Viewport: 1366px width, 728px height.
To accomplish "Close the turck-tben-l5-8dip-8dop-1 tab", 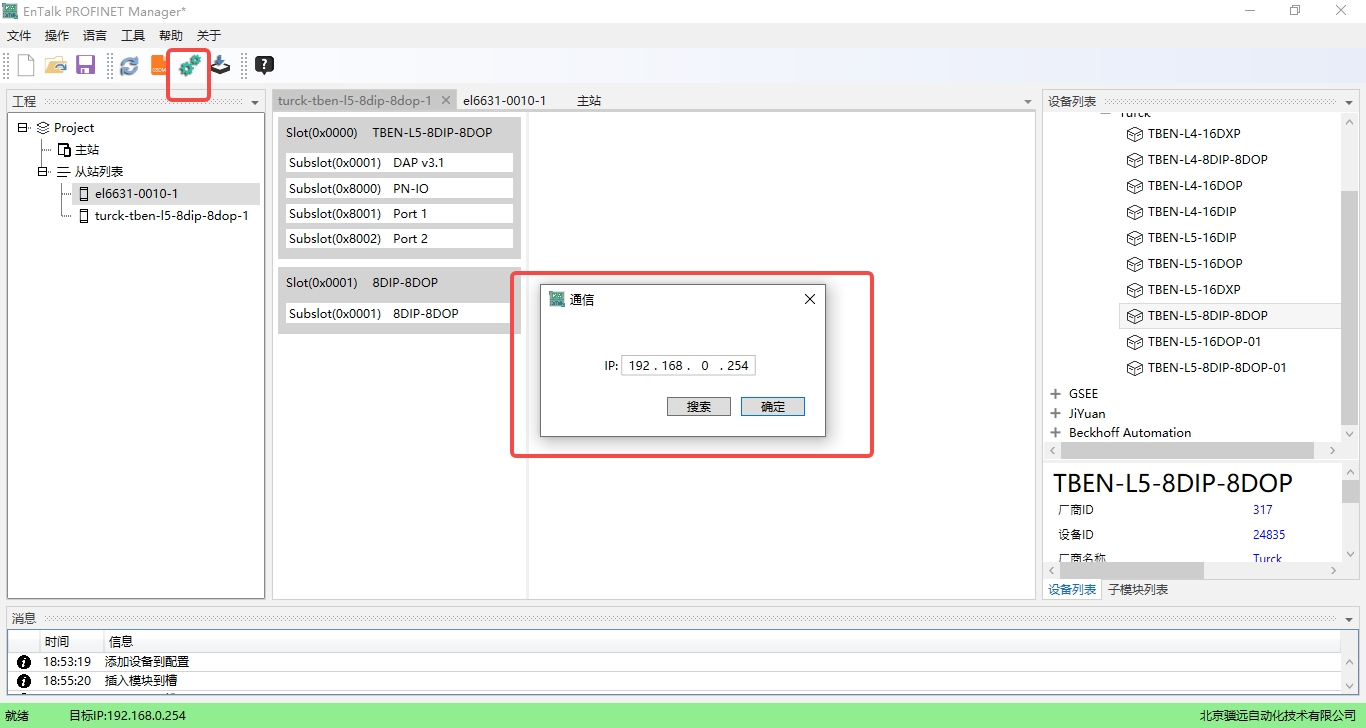I will [x=446, y=101].
